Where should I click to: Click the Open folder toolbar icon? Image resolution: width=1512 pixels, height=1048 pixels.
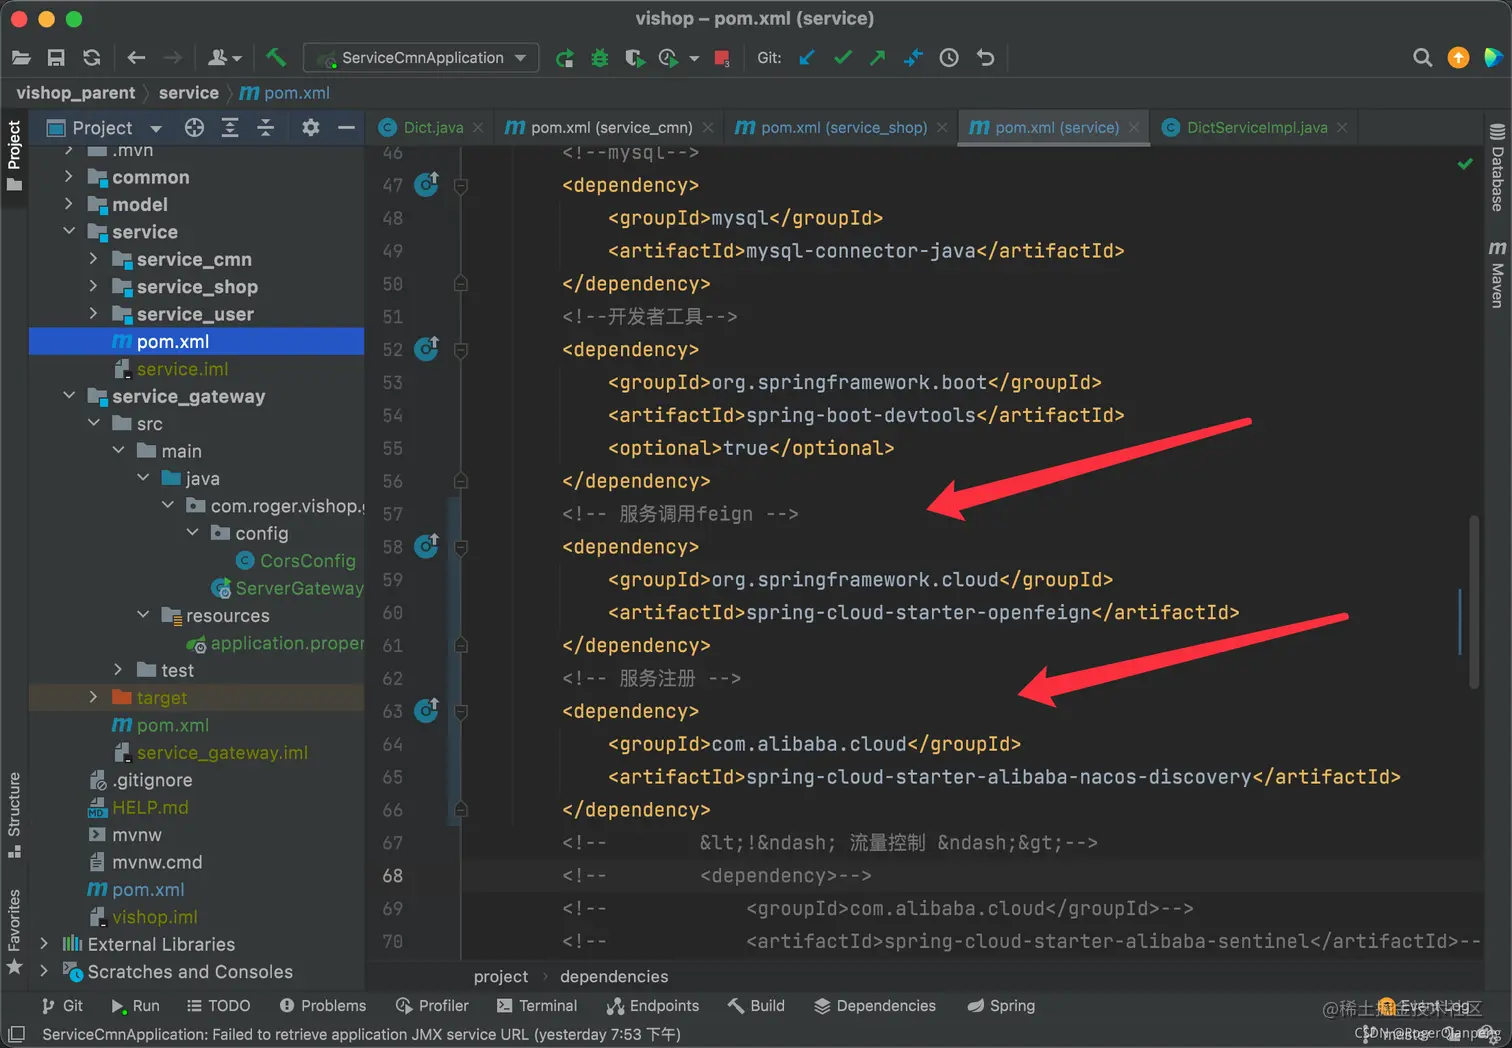21,58
